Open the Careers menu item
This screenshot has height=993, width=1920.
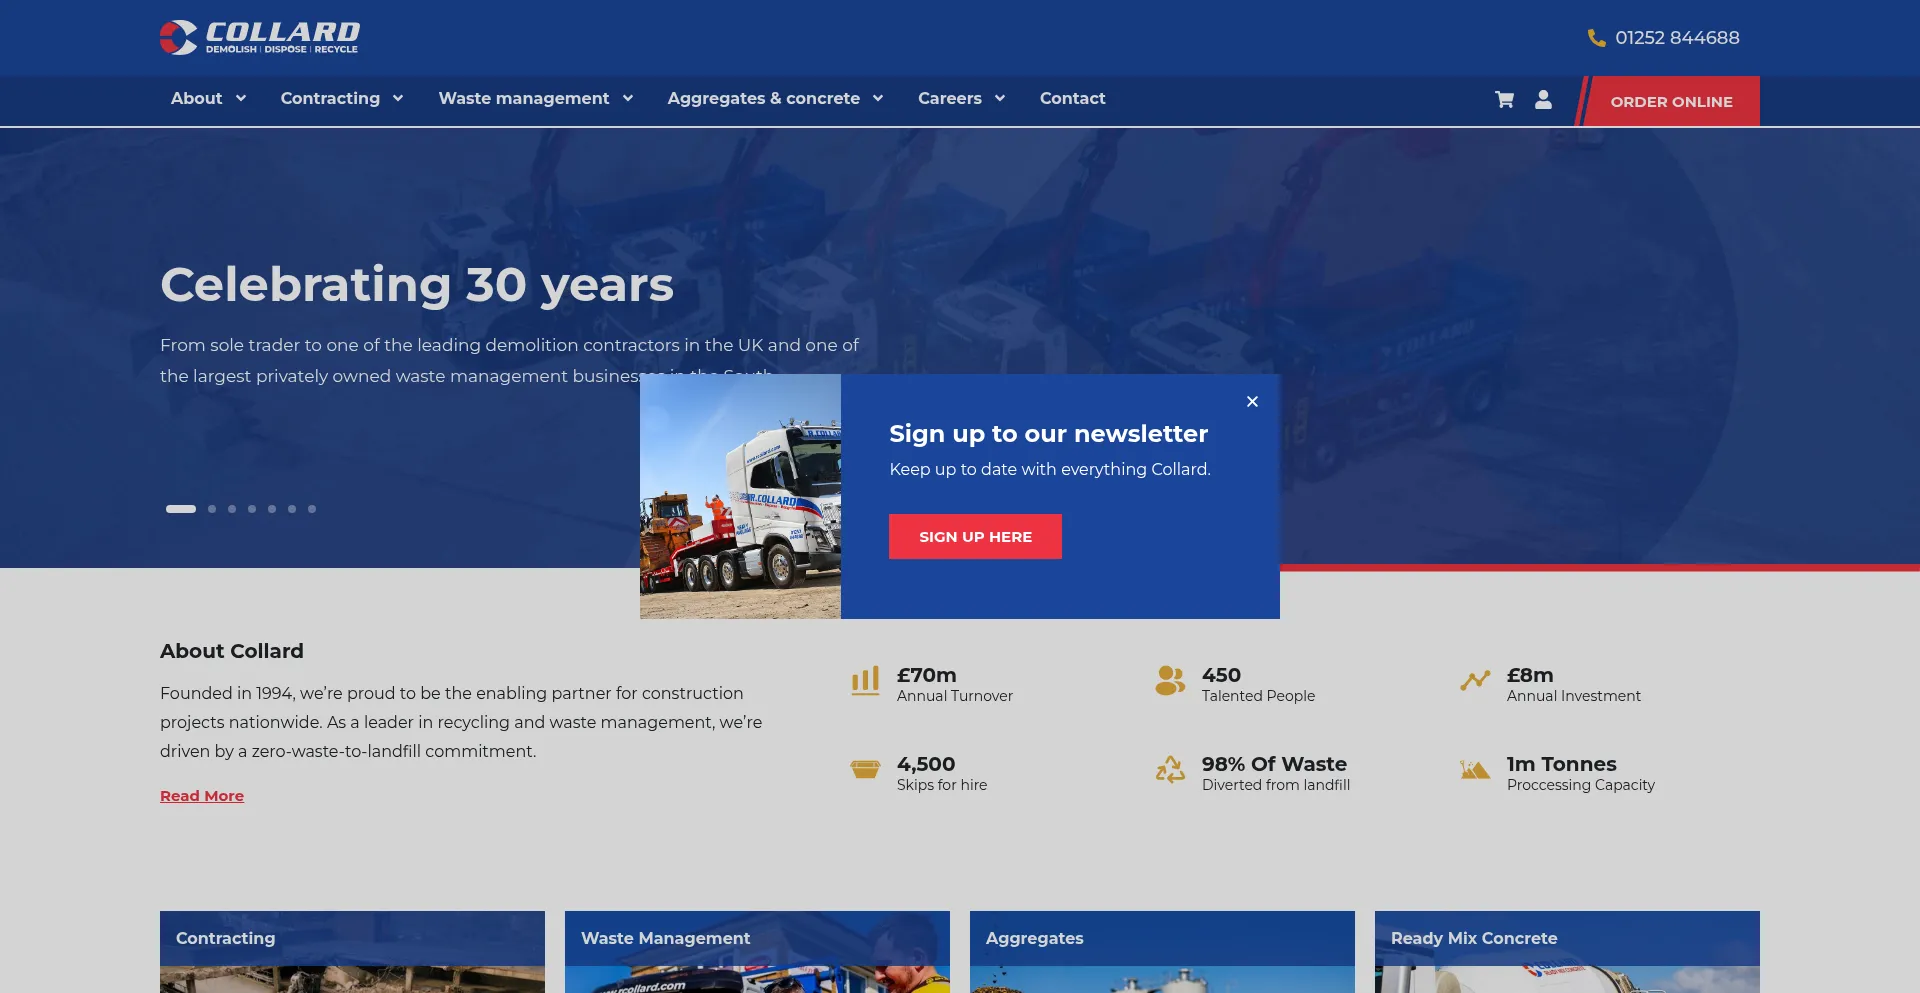point(950,98)
